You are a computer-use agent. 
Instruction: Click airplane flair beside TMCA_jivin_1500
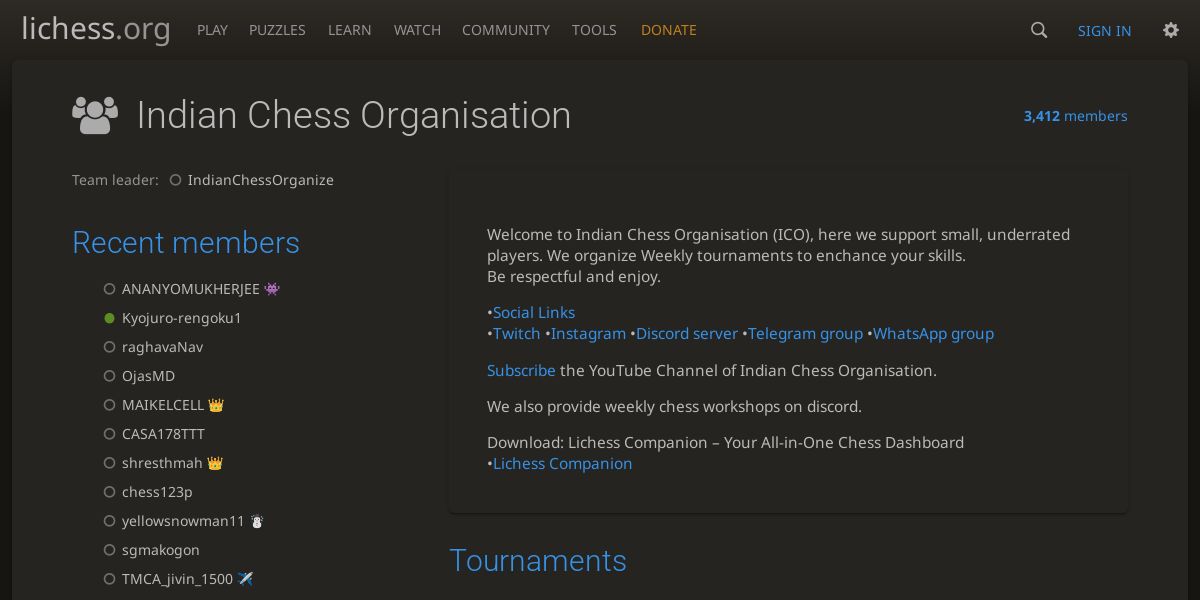pyautogui.click(x=245, y=579)
